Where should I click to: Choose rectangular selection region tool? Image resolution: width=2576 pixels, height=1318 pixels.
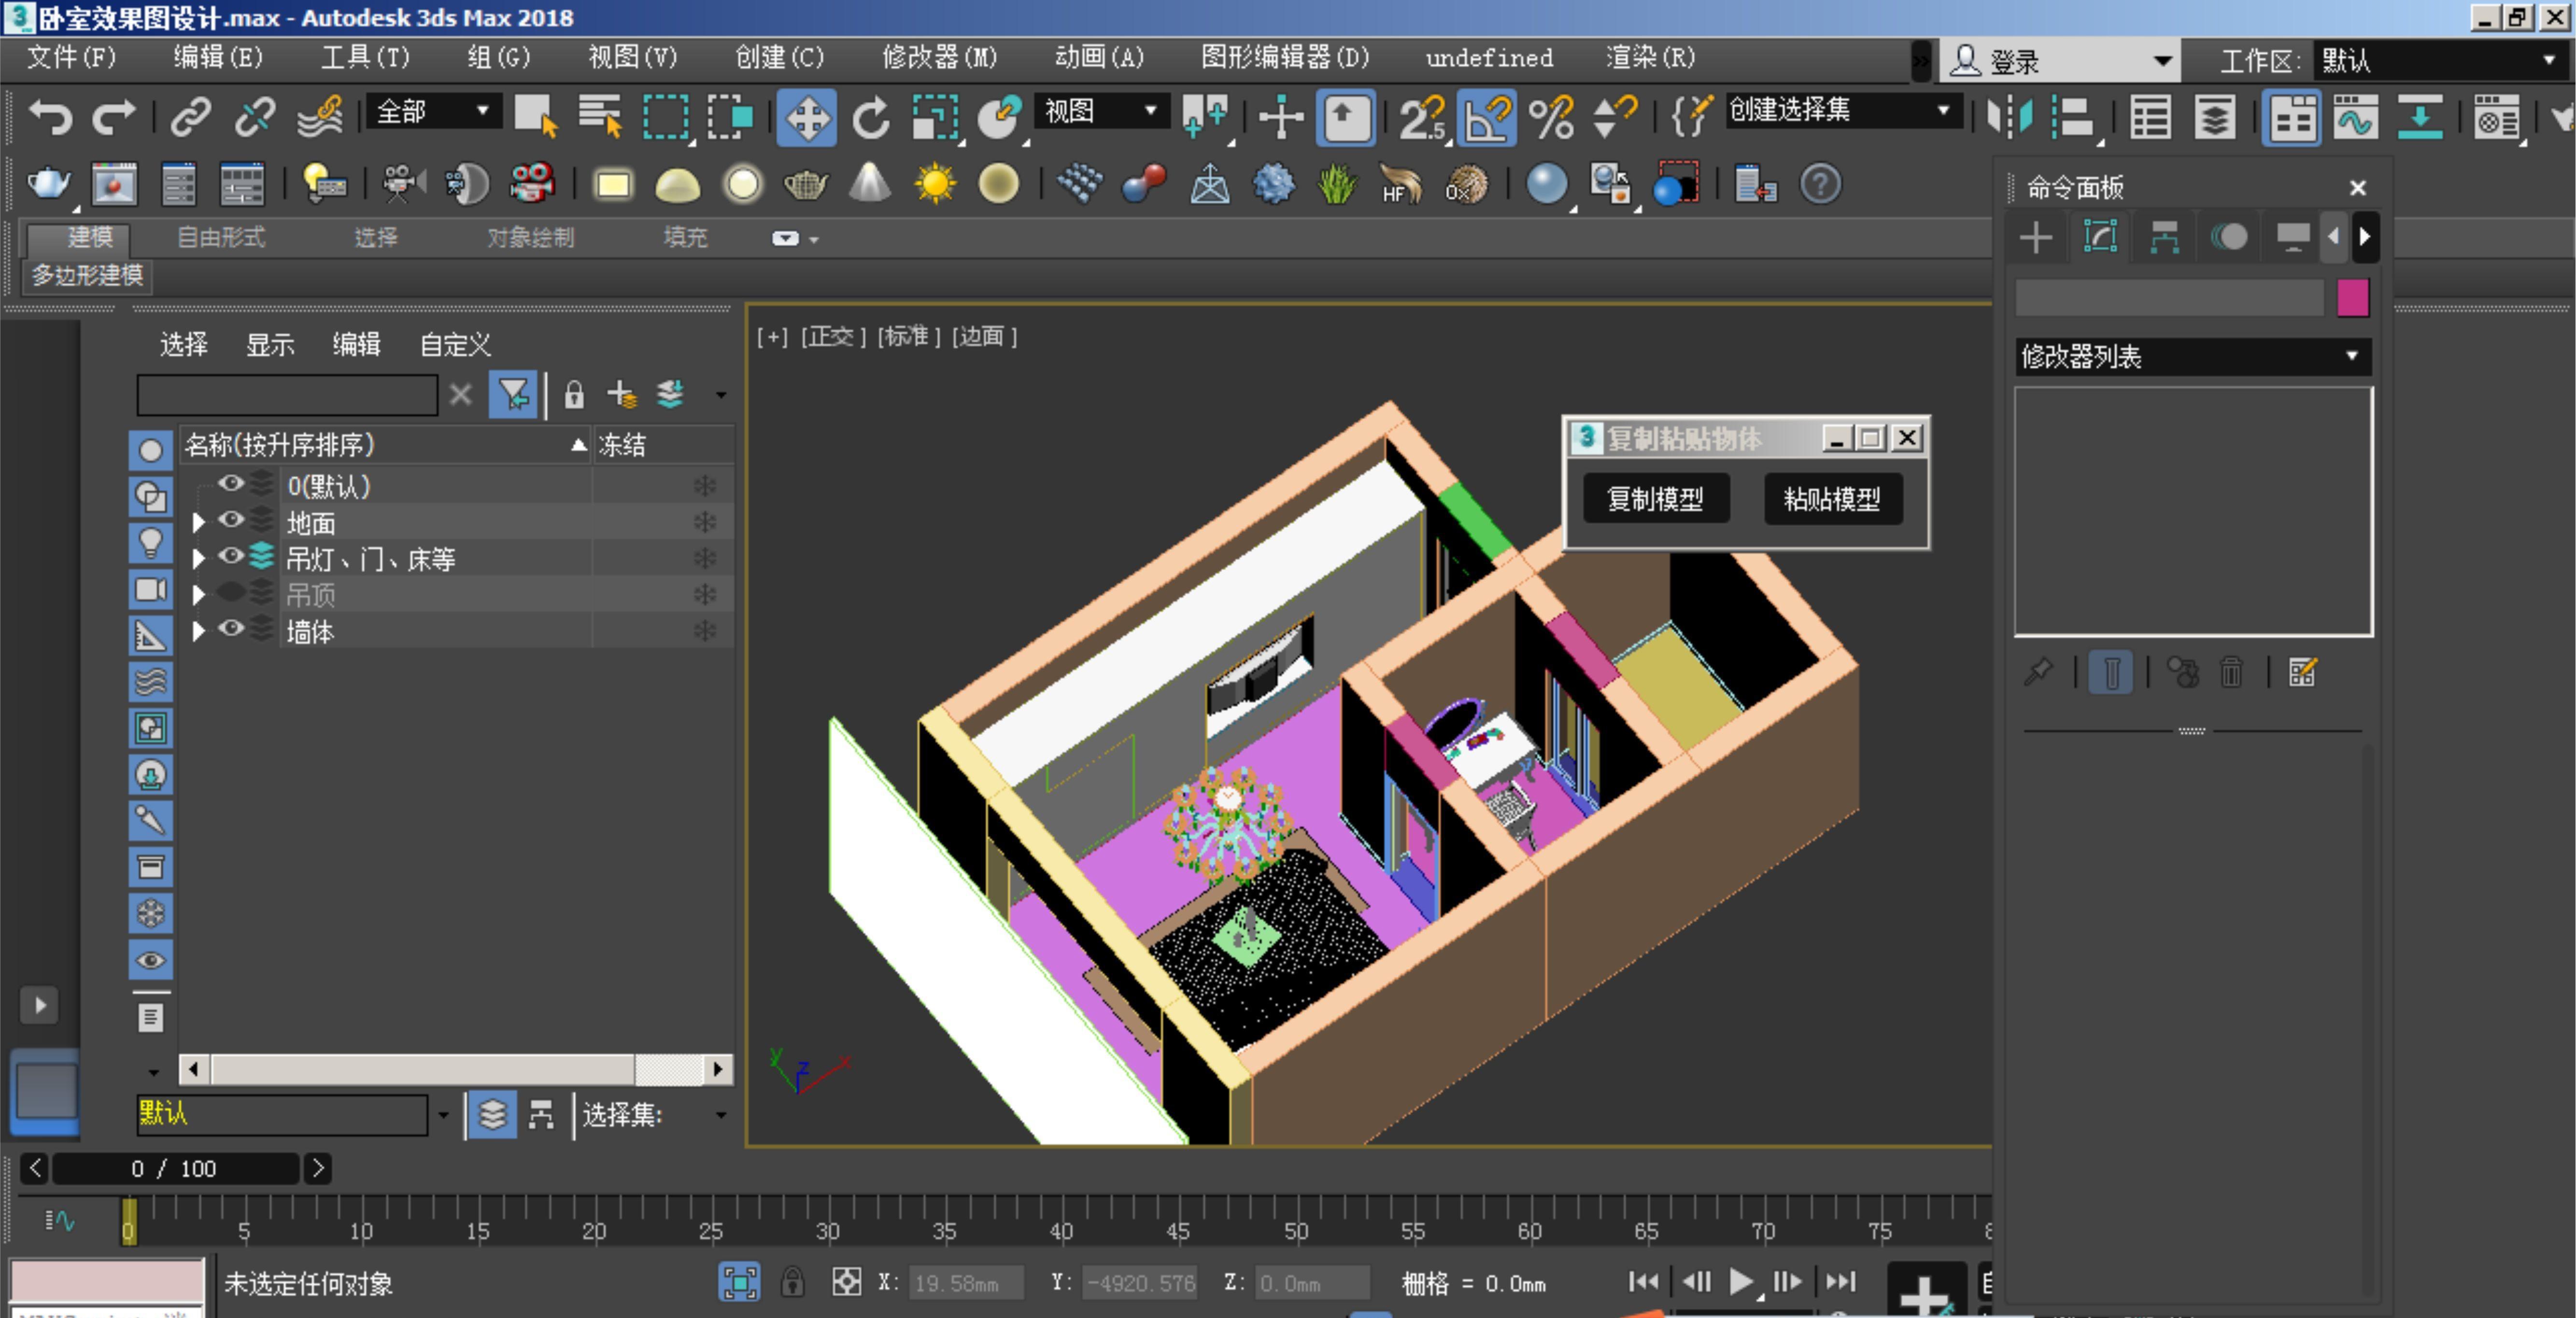[x=665, y=118]
